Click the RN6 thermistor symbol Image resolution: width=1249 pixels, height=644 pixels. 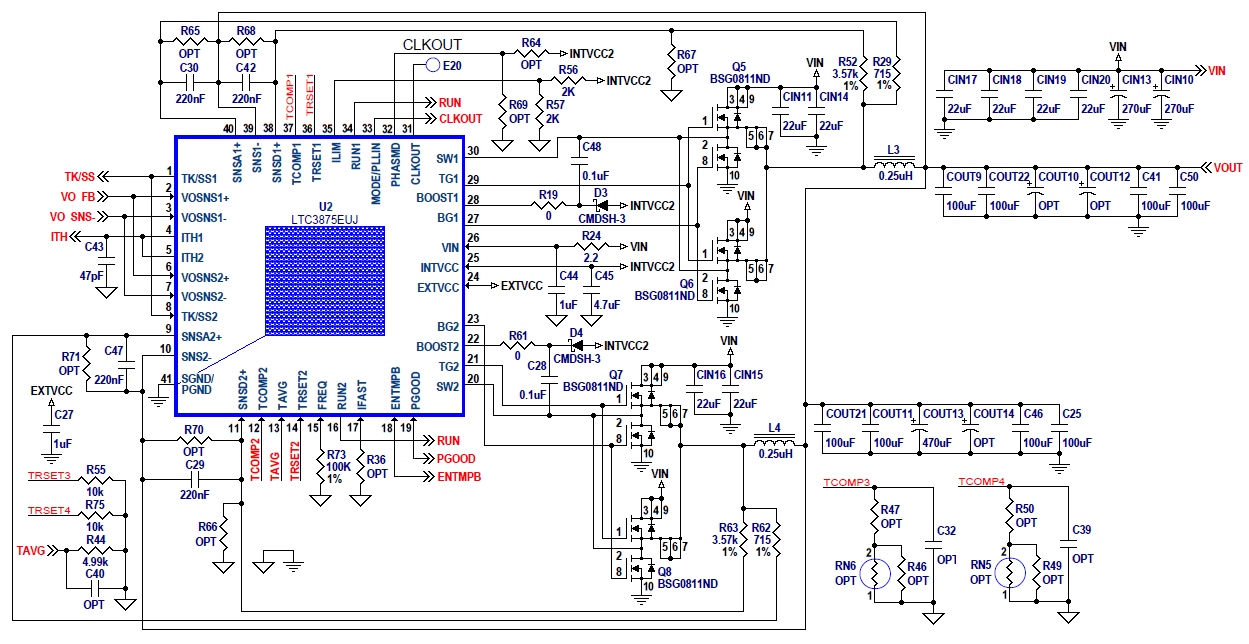pyautogui.click(x=876, y=574)
